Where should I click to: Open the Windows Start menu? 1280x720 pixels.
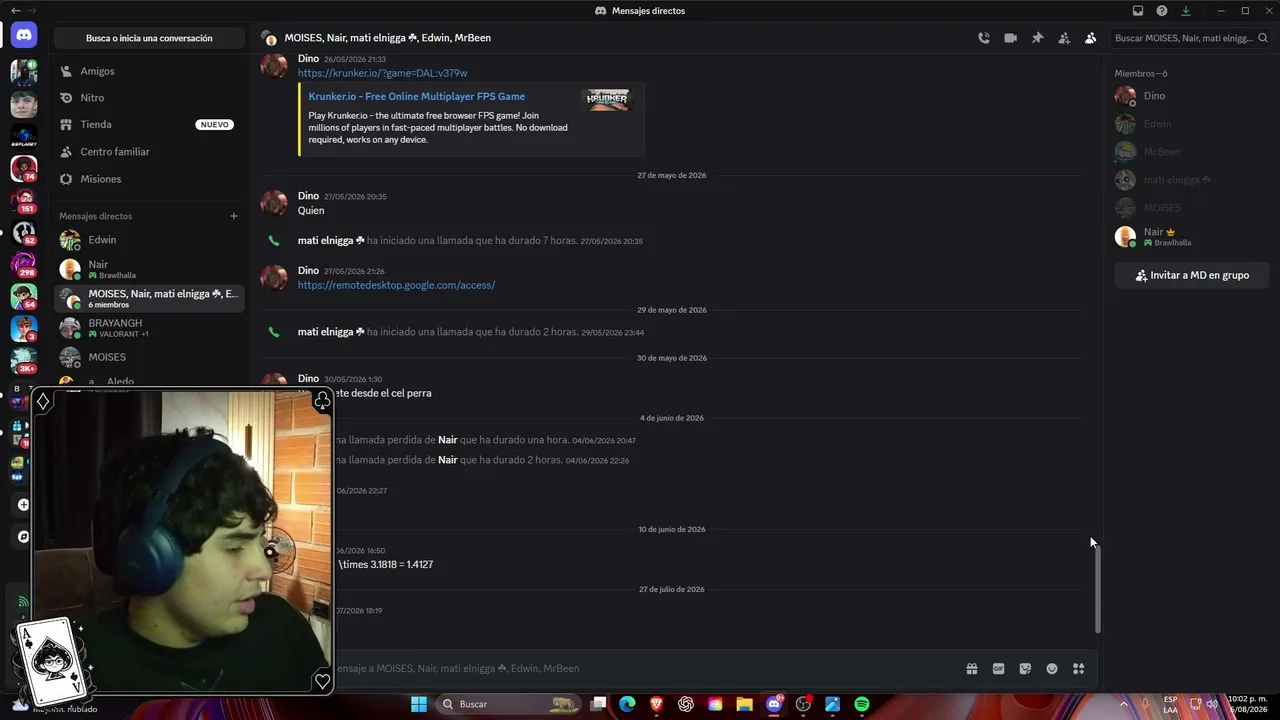point(419,704)
